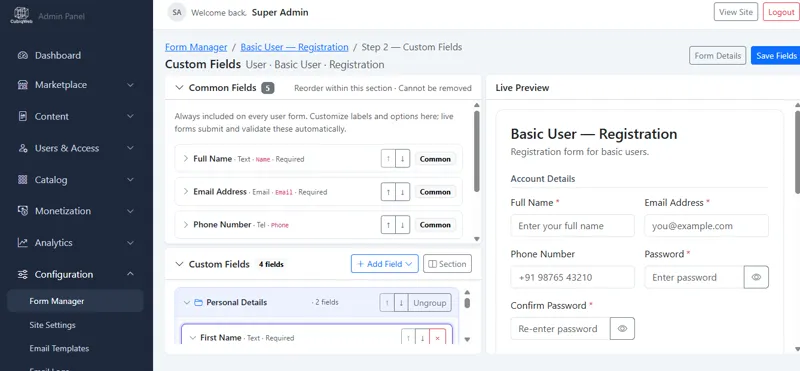Expand the Phone Number field row
This screenshot has height=371, width=800.
186,225
